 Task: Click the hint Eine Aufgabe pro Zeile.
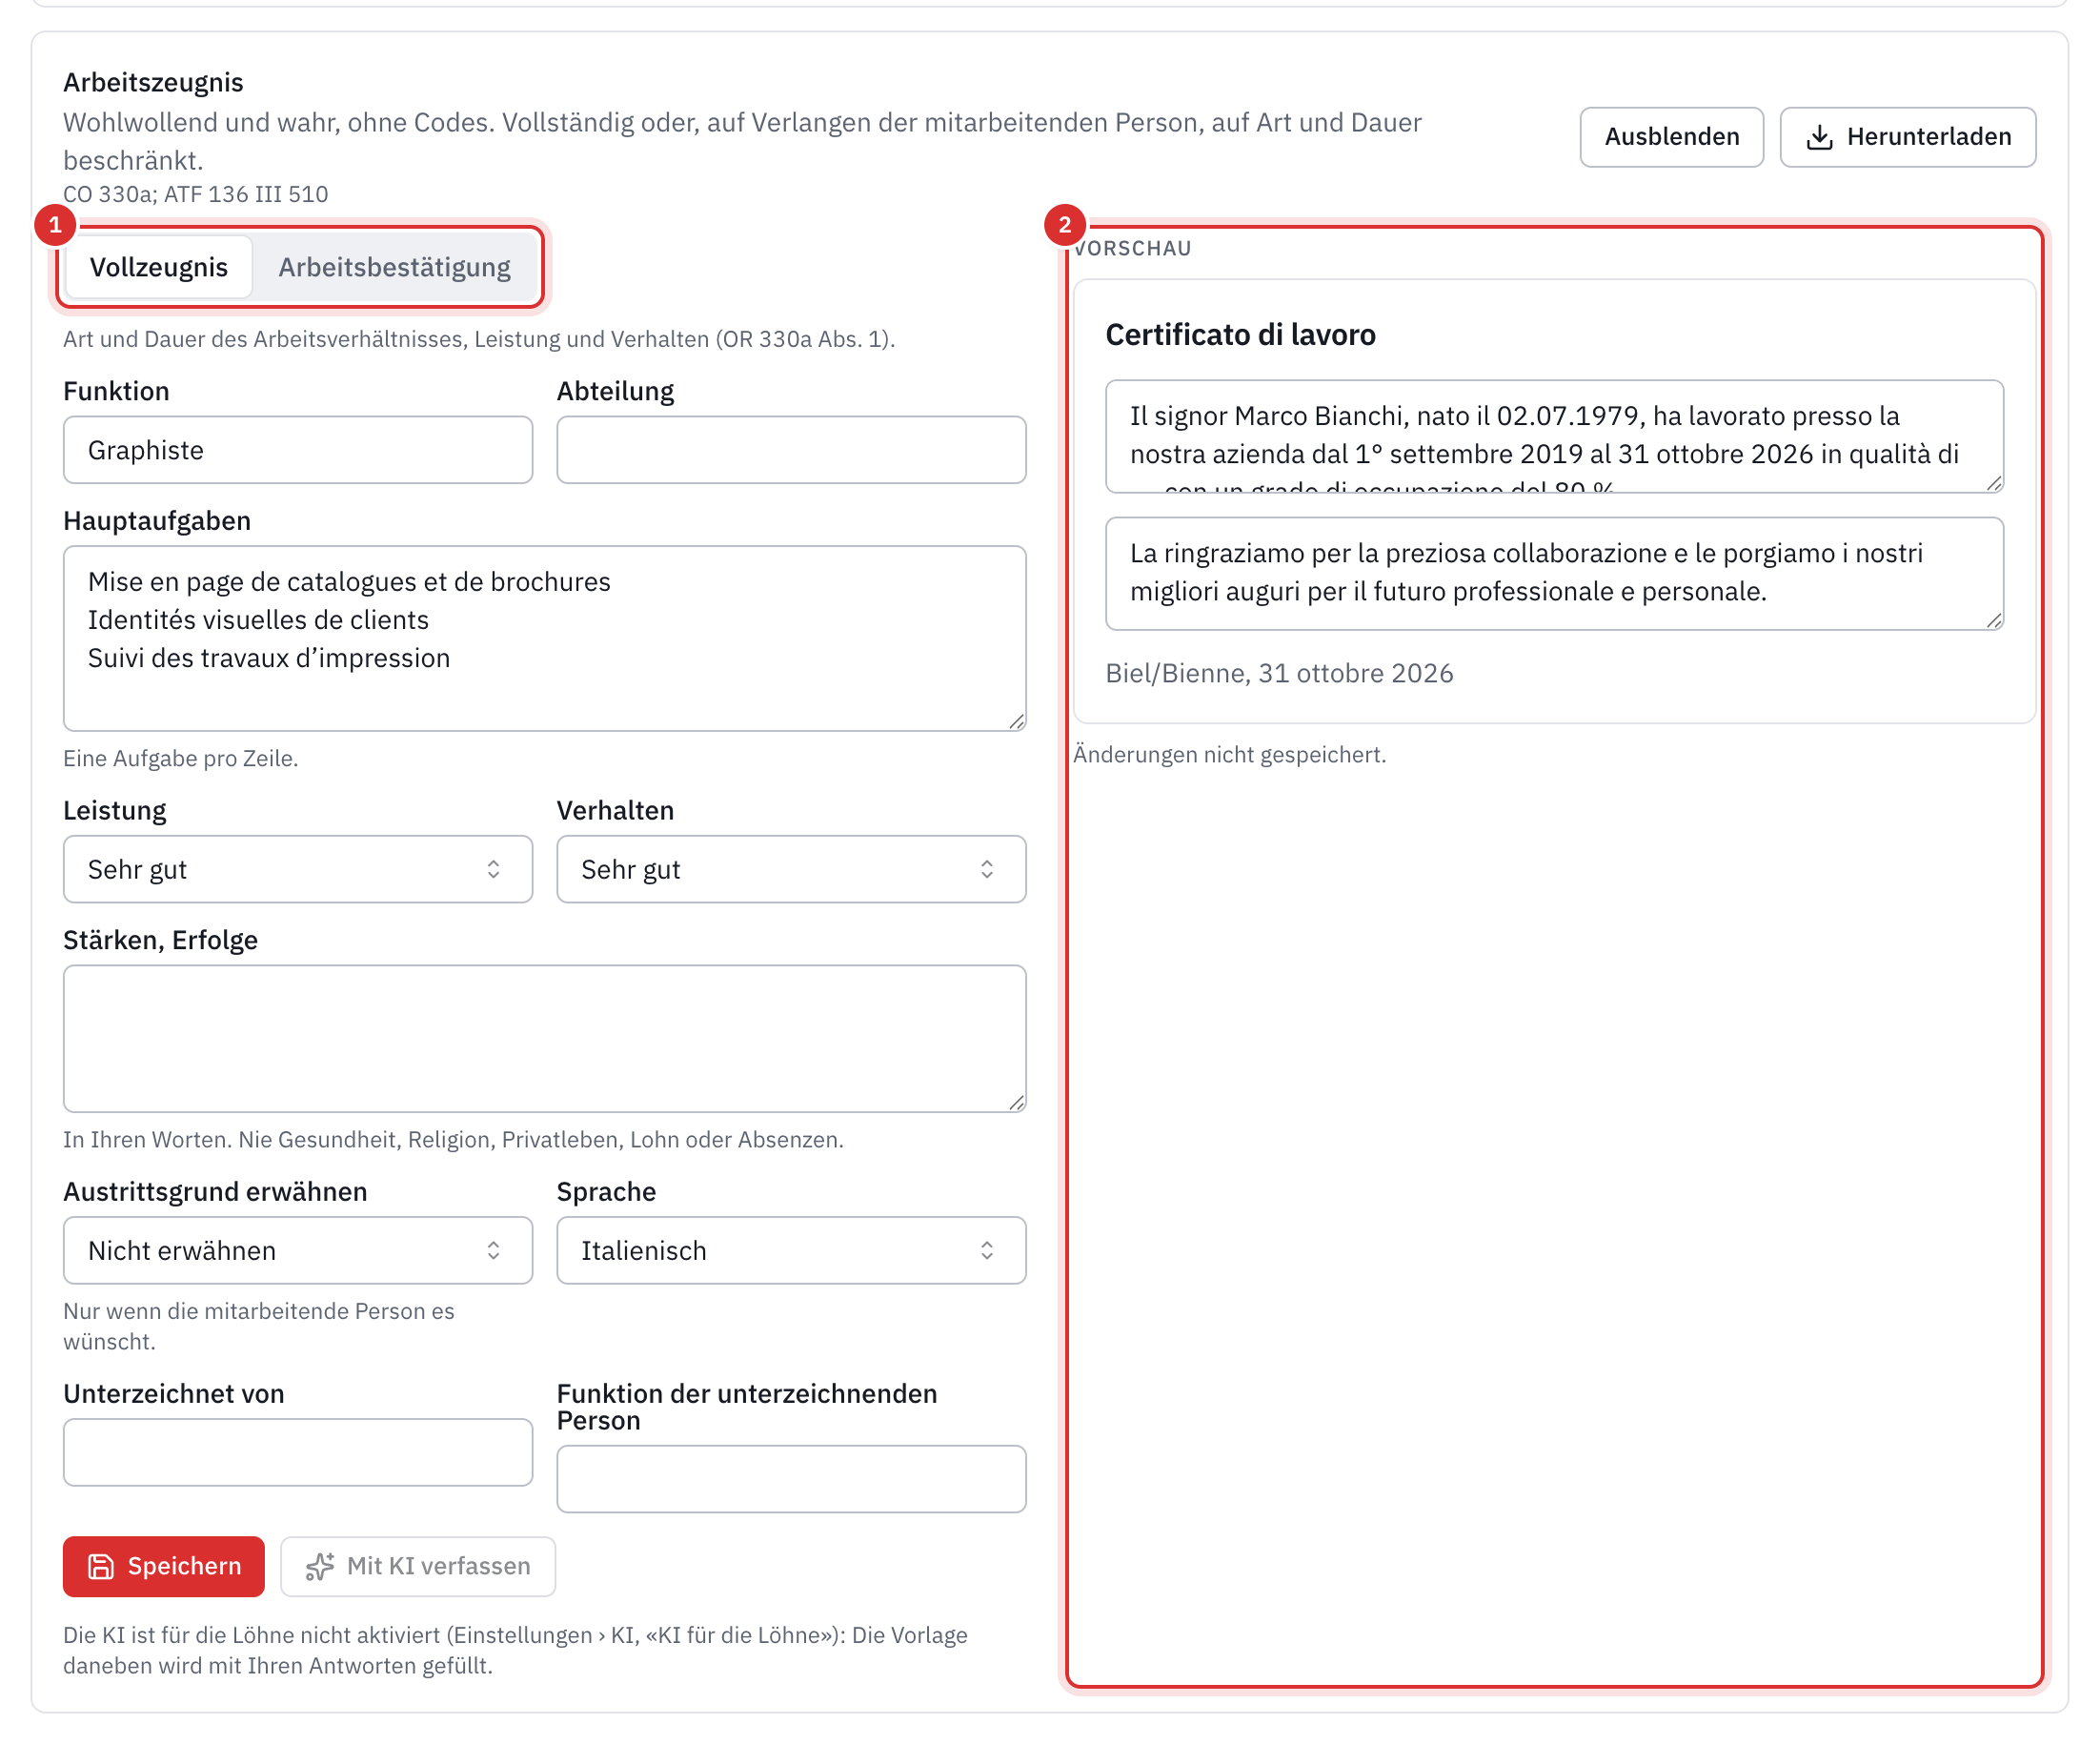[x=180, y=758]
